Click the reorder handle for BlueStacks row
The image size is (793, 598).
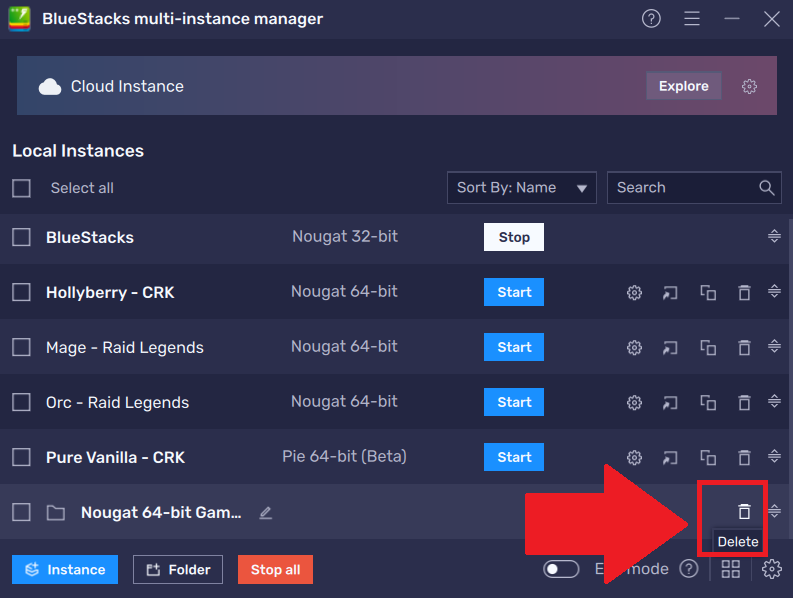[x=774, y=236]
